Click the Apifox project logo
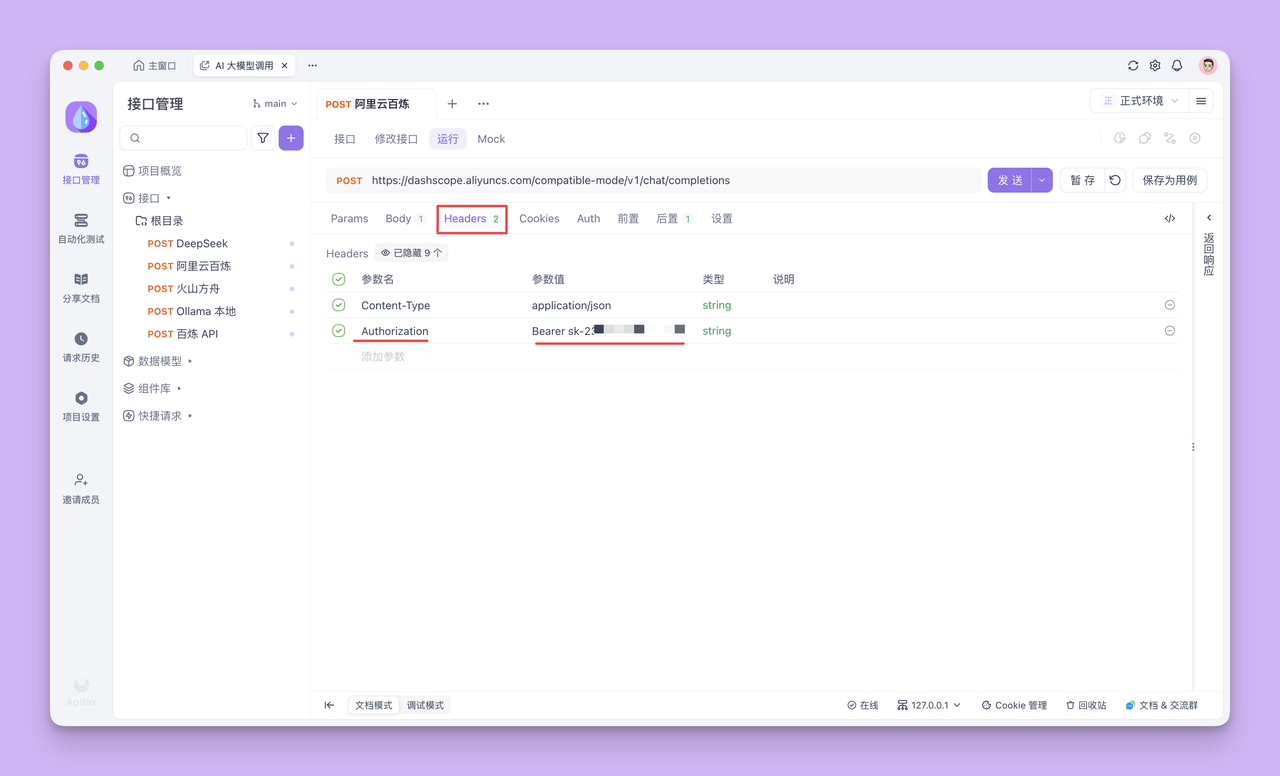Screen dimensions: 1280x776 tap(81, 117)
